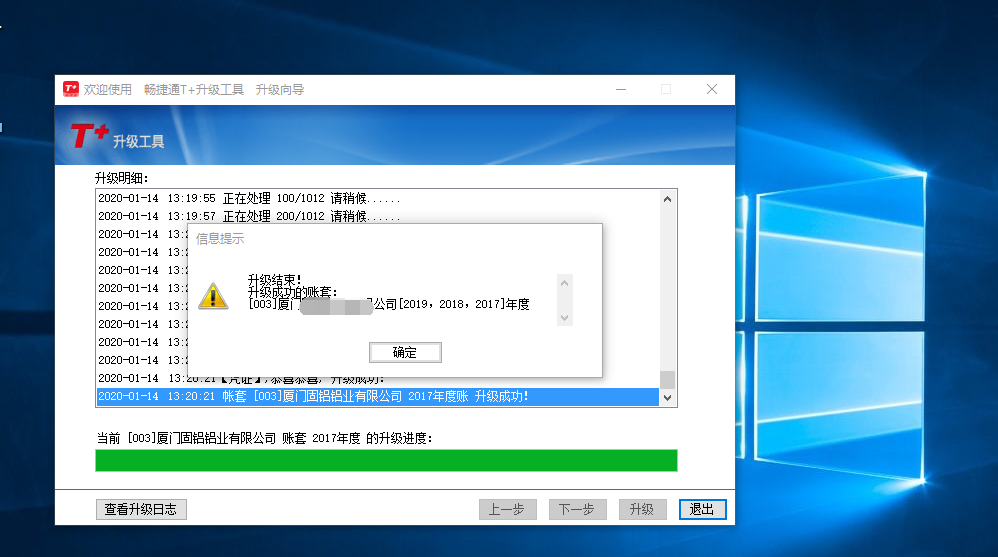
Task: Click the log list scrollbar thumb
Action: tap(667, 379)
